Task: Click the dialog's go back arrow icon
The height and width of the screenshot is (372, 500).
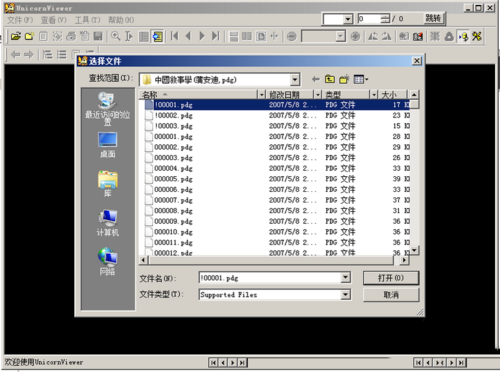Action: tap(315, 79)
